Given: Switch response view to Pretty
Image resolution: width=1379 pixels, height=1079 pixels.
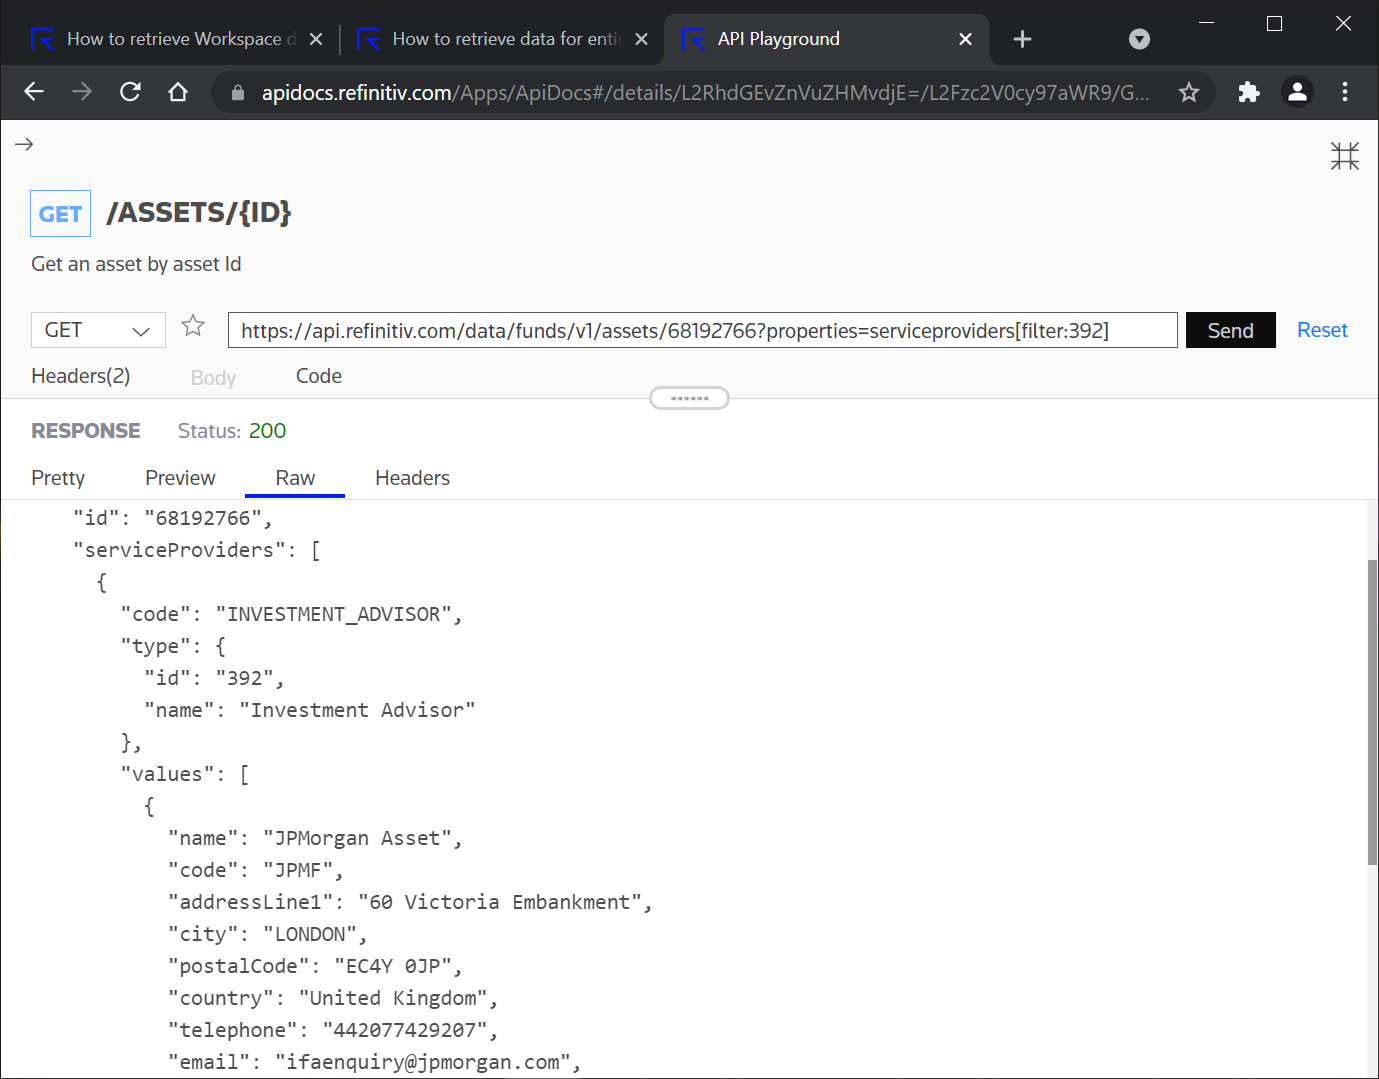Looking at the screenshot, I should pyautogui.click(x=58, y=478).
